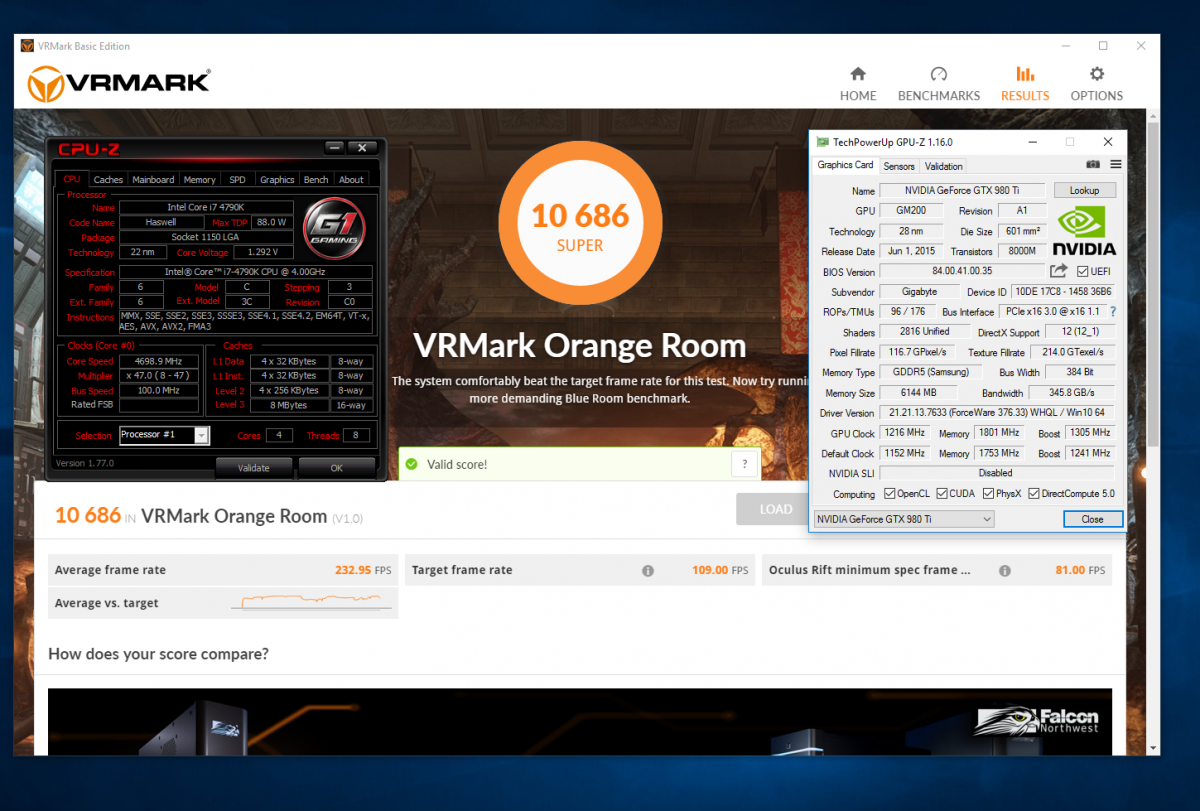Close the CPU-Z window with X

tap(362, 148)
